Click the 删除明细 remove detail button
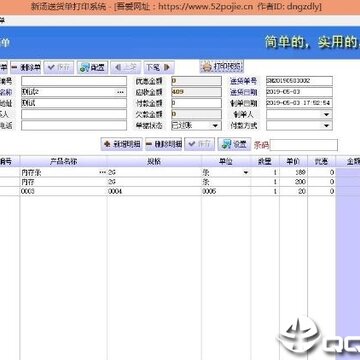360x360 pixels. pyautogui.click(x=164, y=144)
